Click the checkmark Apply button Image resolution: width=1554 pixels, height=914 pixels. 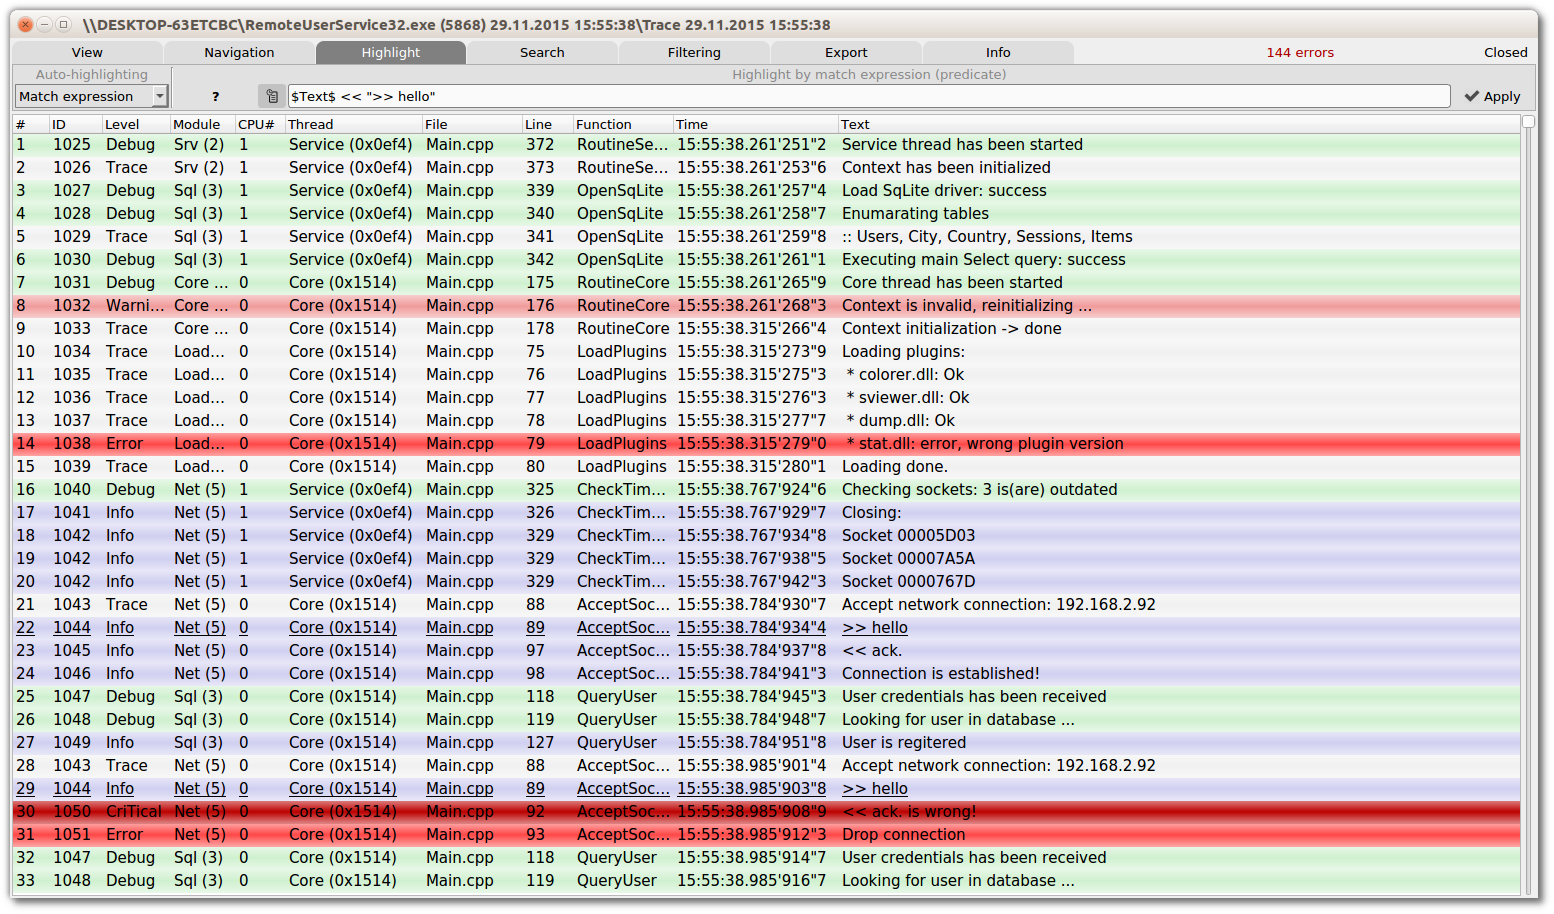(1492, 96)
